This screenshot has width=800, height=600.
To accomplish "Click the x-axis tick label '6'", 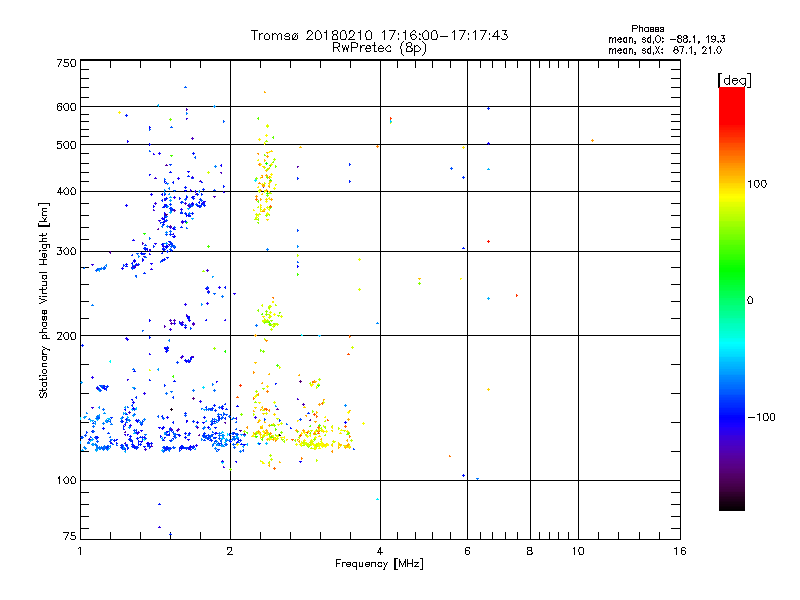I will pyautogui.click(x=467, y=551).
